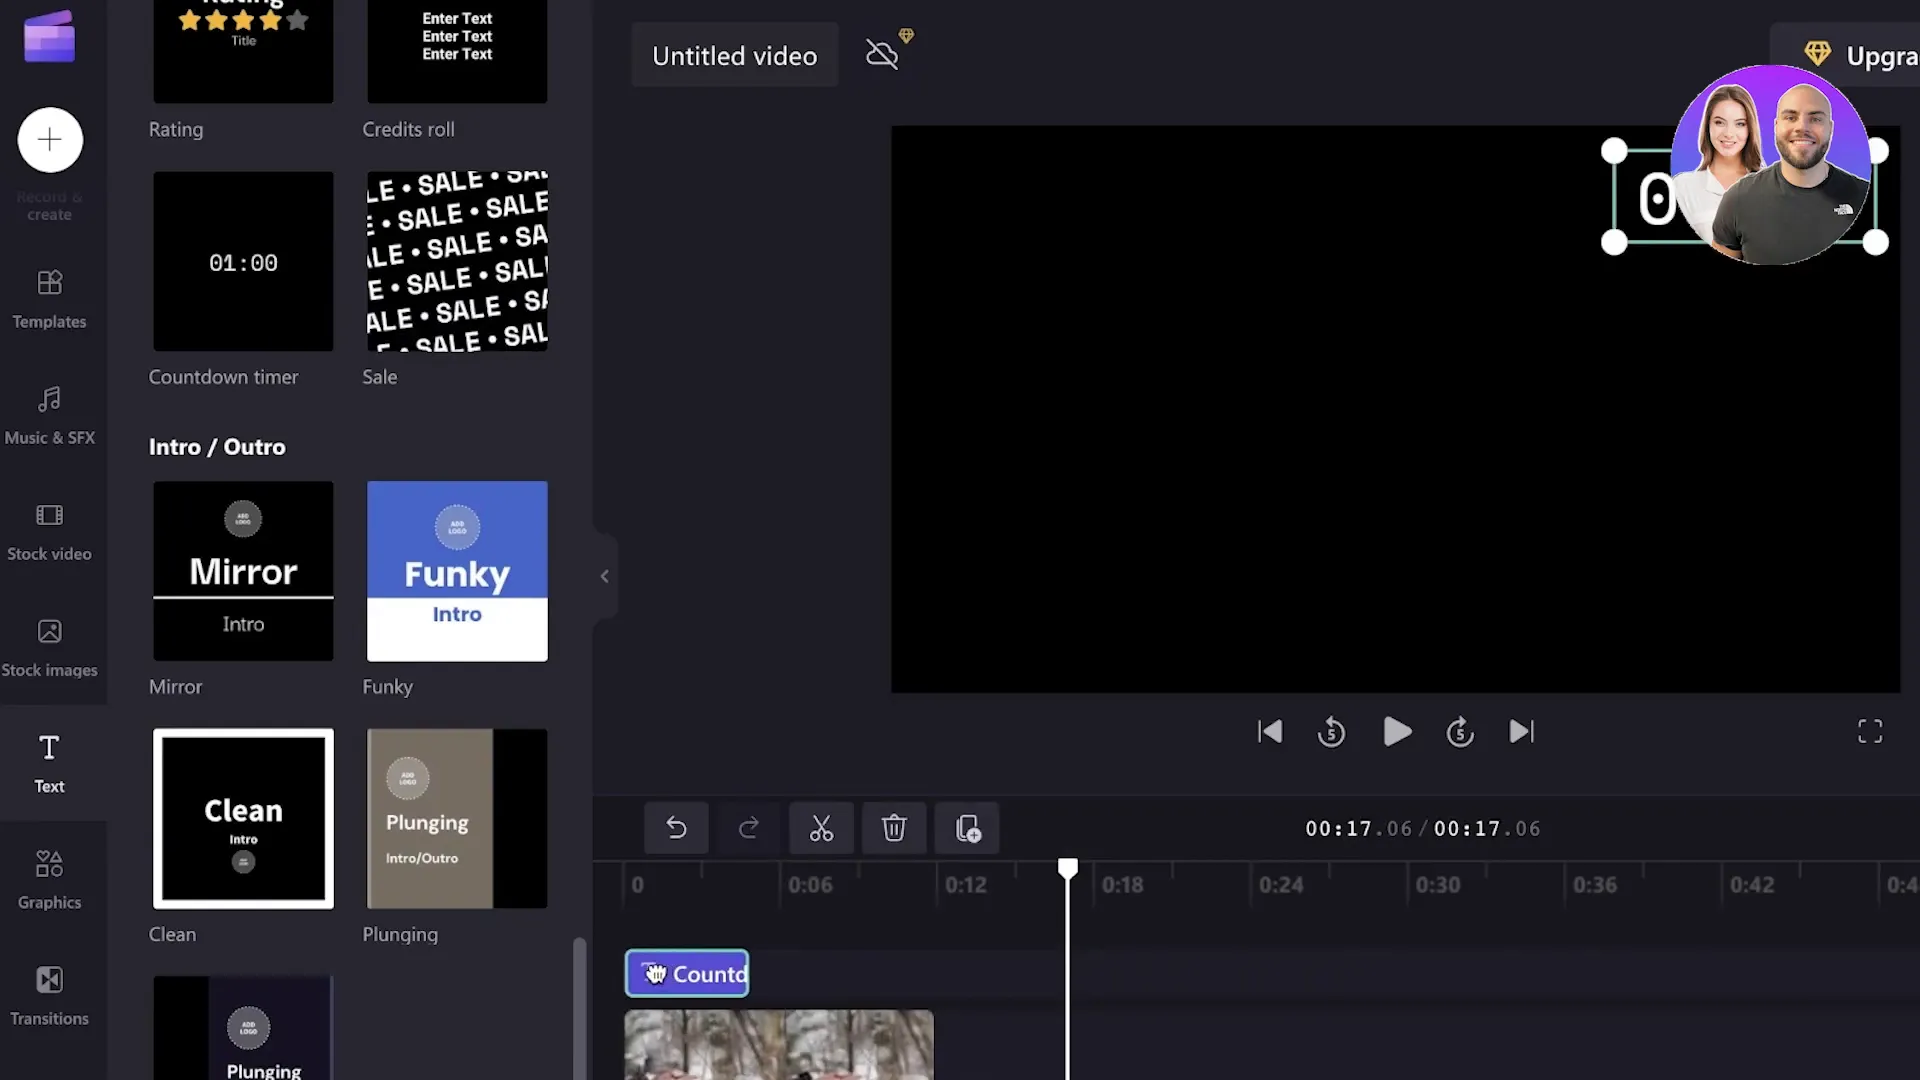Open the Stock video sidebar tab
Image resolution: width=1920 pixels, height=1080 pixels.
pos(49,531)
